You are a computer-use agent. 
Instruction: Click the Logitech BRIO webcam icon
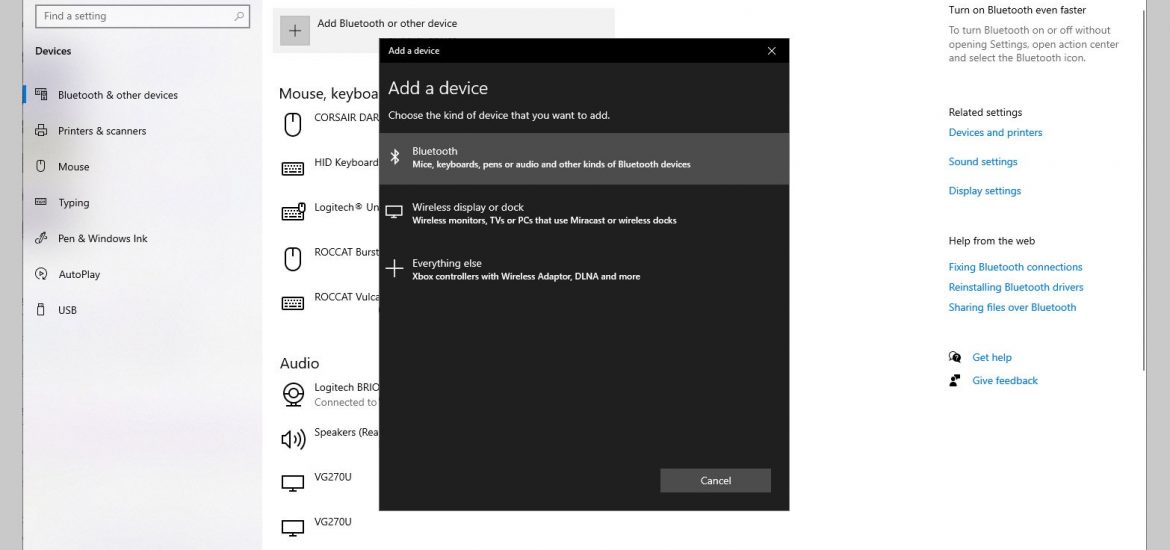click(x=293, y=394)
